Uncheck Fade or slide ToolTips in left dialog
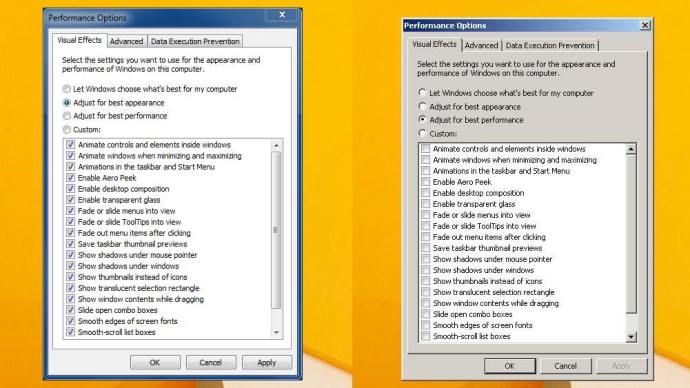This screenshot has width=690, height=388. pos(70,222)
